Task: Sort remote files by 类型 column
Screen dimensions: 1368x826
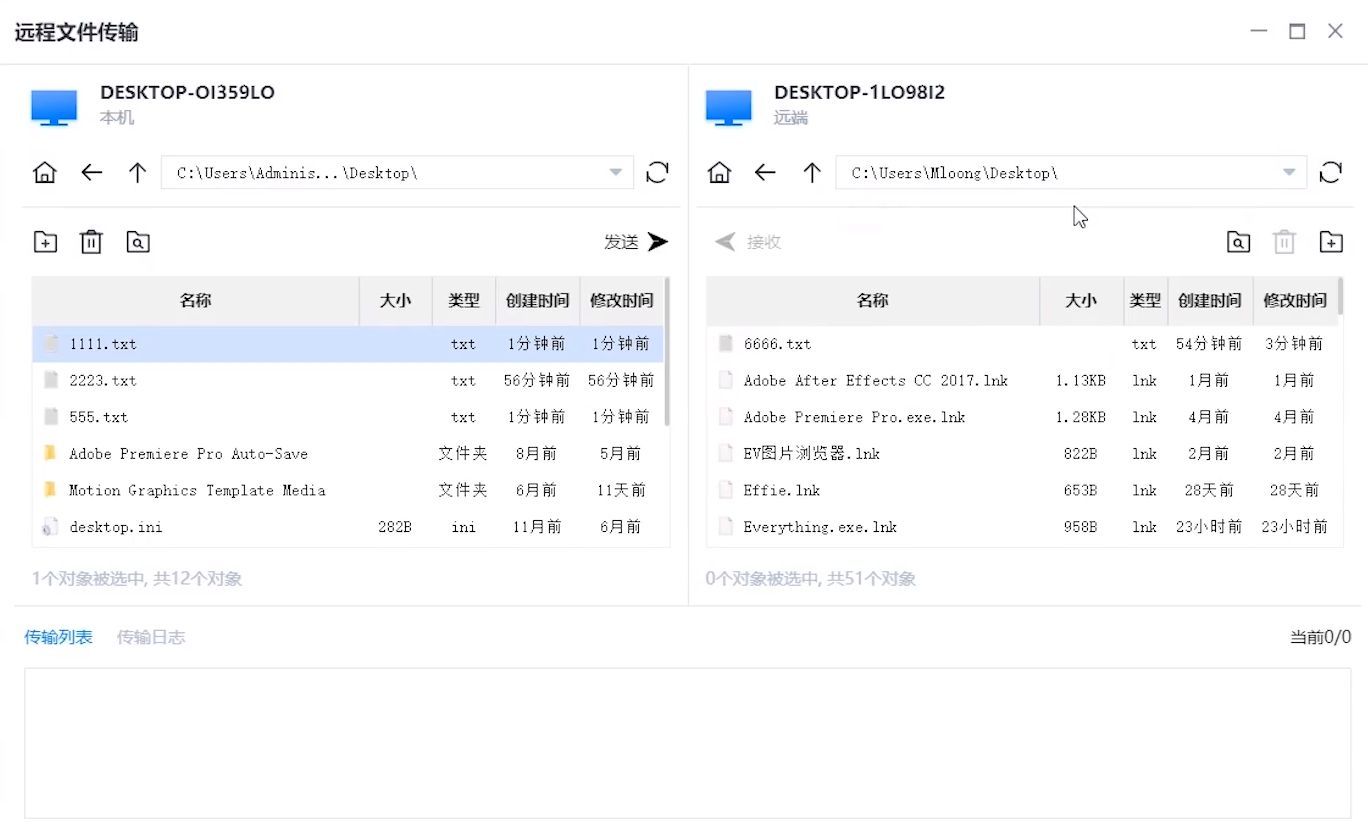Action: tap(1145, 300)
